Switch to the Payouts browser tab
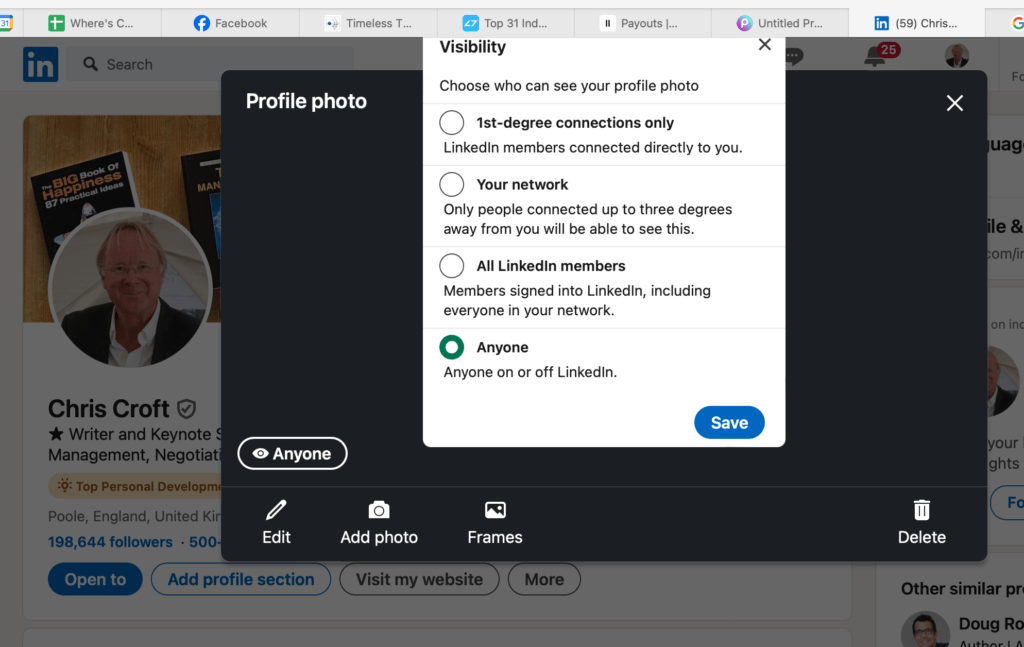 (643, 21)
